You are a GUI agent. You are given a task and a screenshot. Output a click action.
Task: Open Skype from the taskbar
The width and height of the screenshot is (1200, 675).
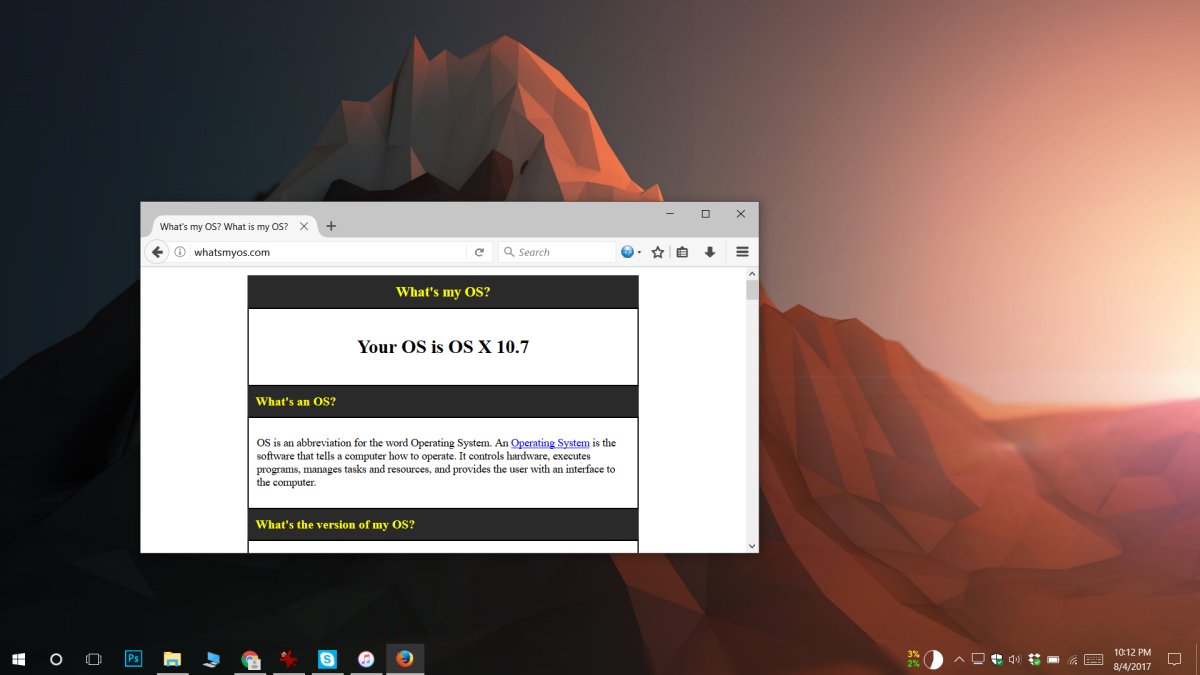[327, 659]
